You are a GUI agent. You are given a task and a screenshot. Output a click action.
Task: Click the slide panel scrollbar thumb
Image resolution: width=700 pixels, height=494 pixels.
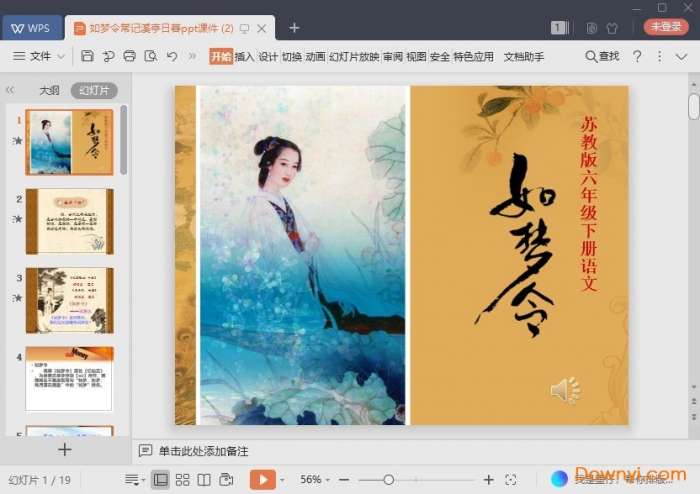click(123, 140)
